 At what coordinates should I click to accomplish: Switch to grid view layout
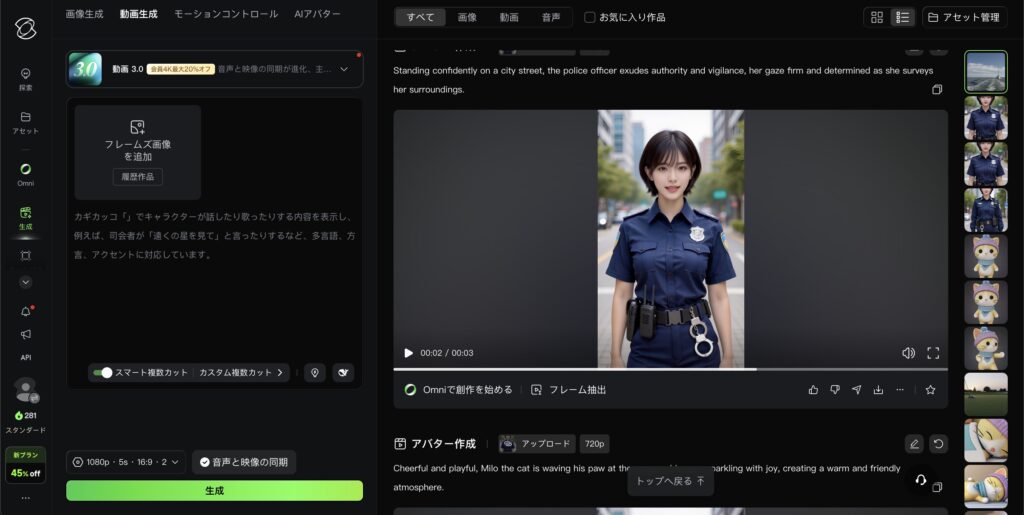click(877, 17)
